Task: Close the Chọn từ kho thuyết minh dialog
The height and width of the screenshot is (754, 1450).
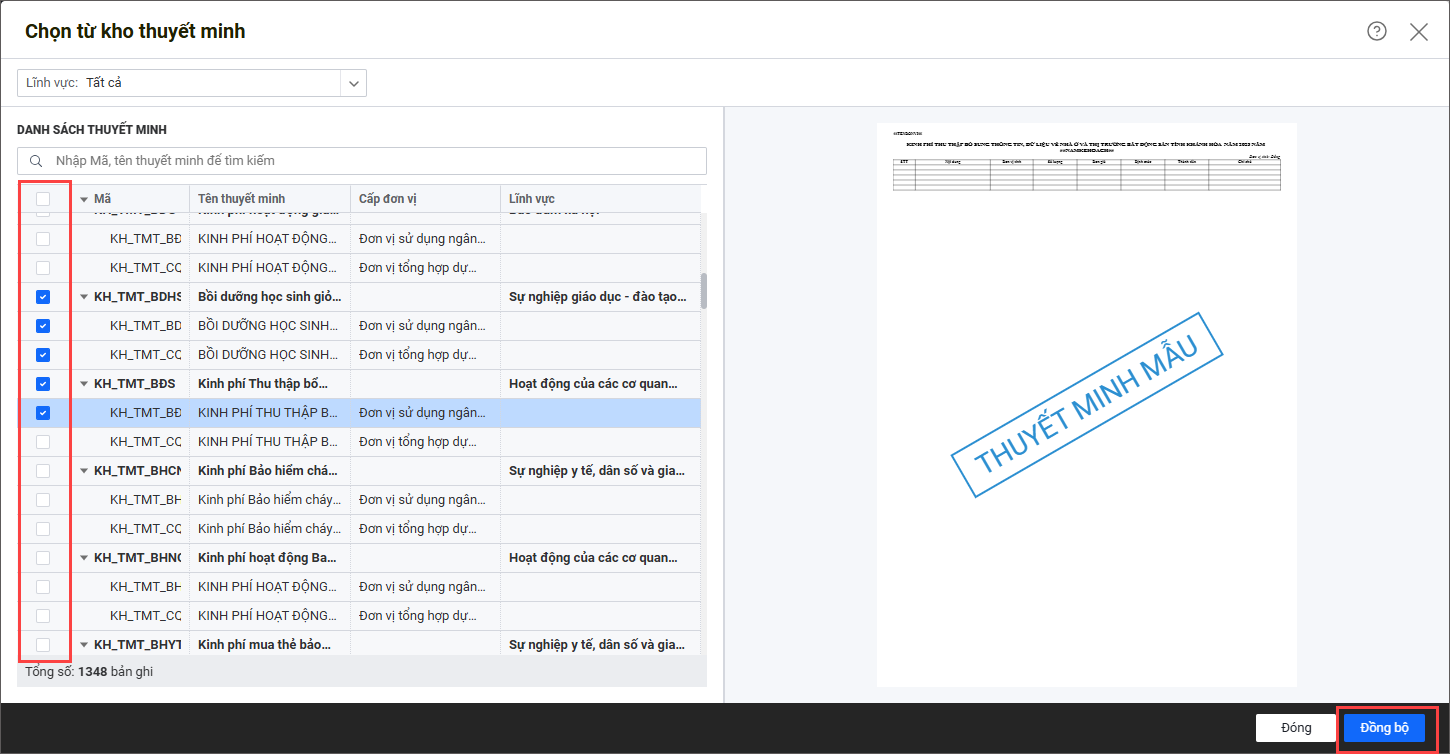Action: 1419,32
